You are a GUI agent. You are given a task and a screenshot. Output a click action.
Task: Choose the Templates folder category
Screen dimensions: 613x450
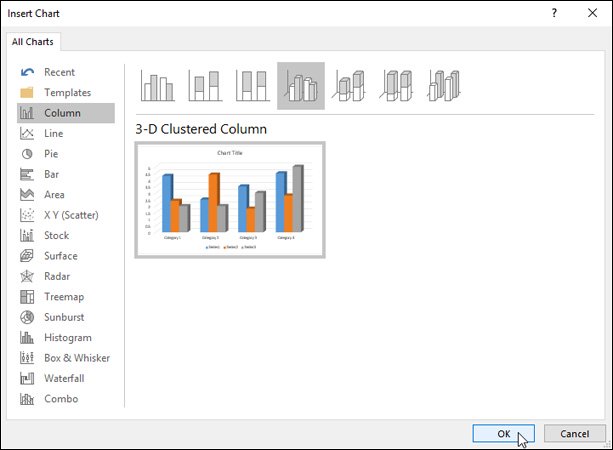(x=67, y=92)
